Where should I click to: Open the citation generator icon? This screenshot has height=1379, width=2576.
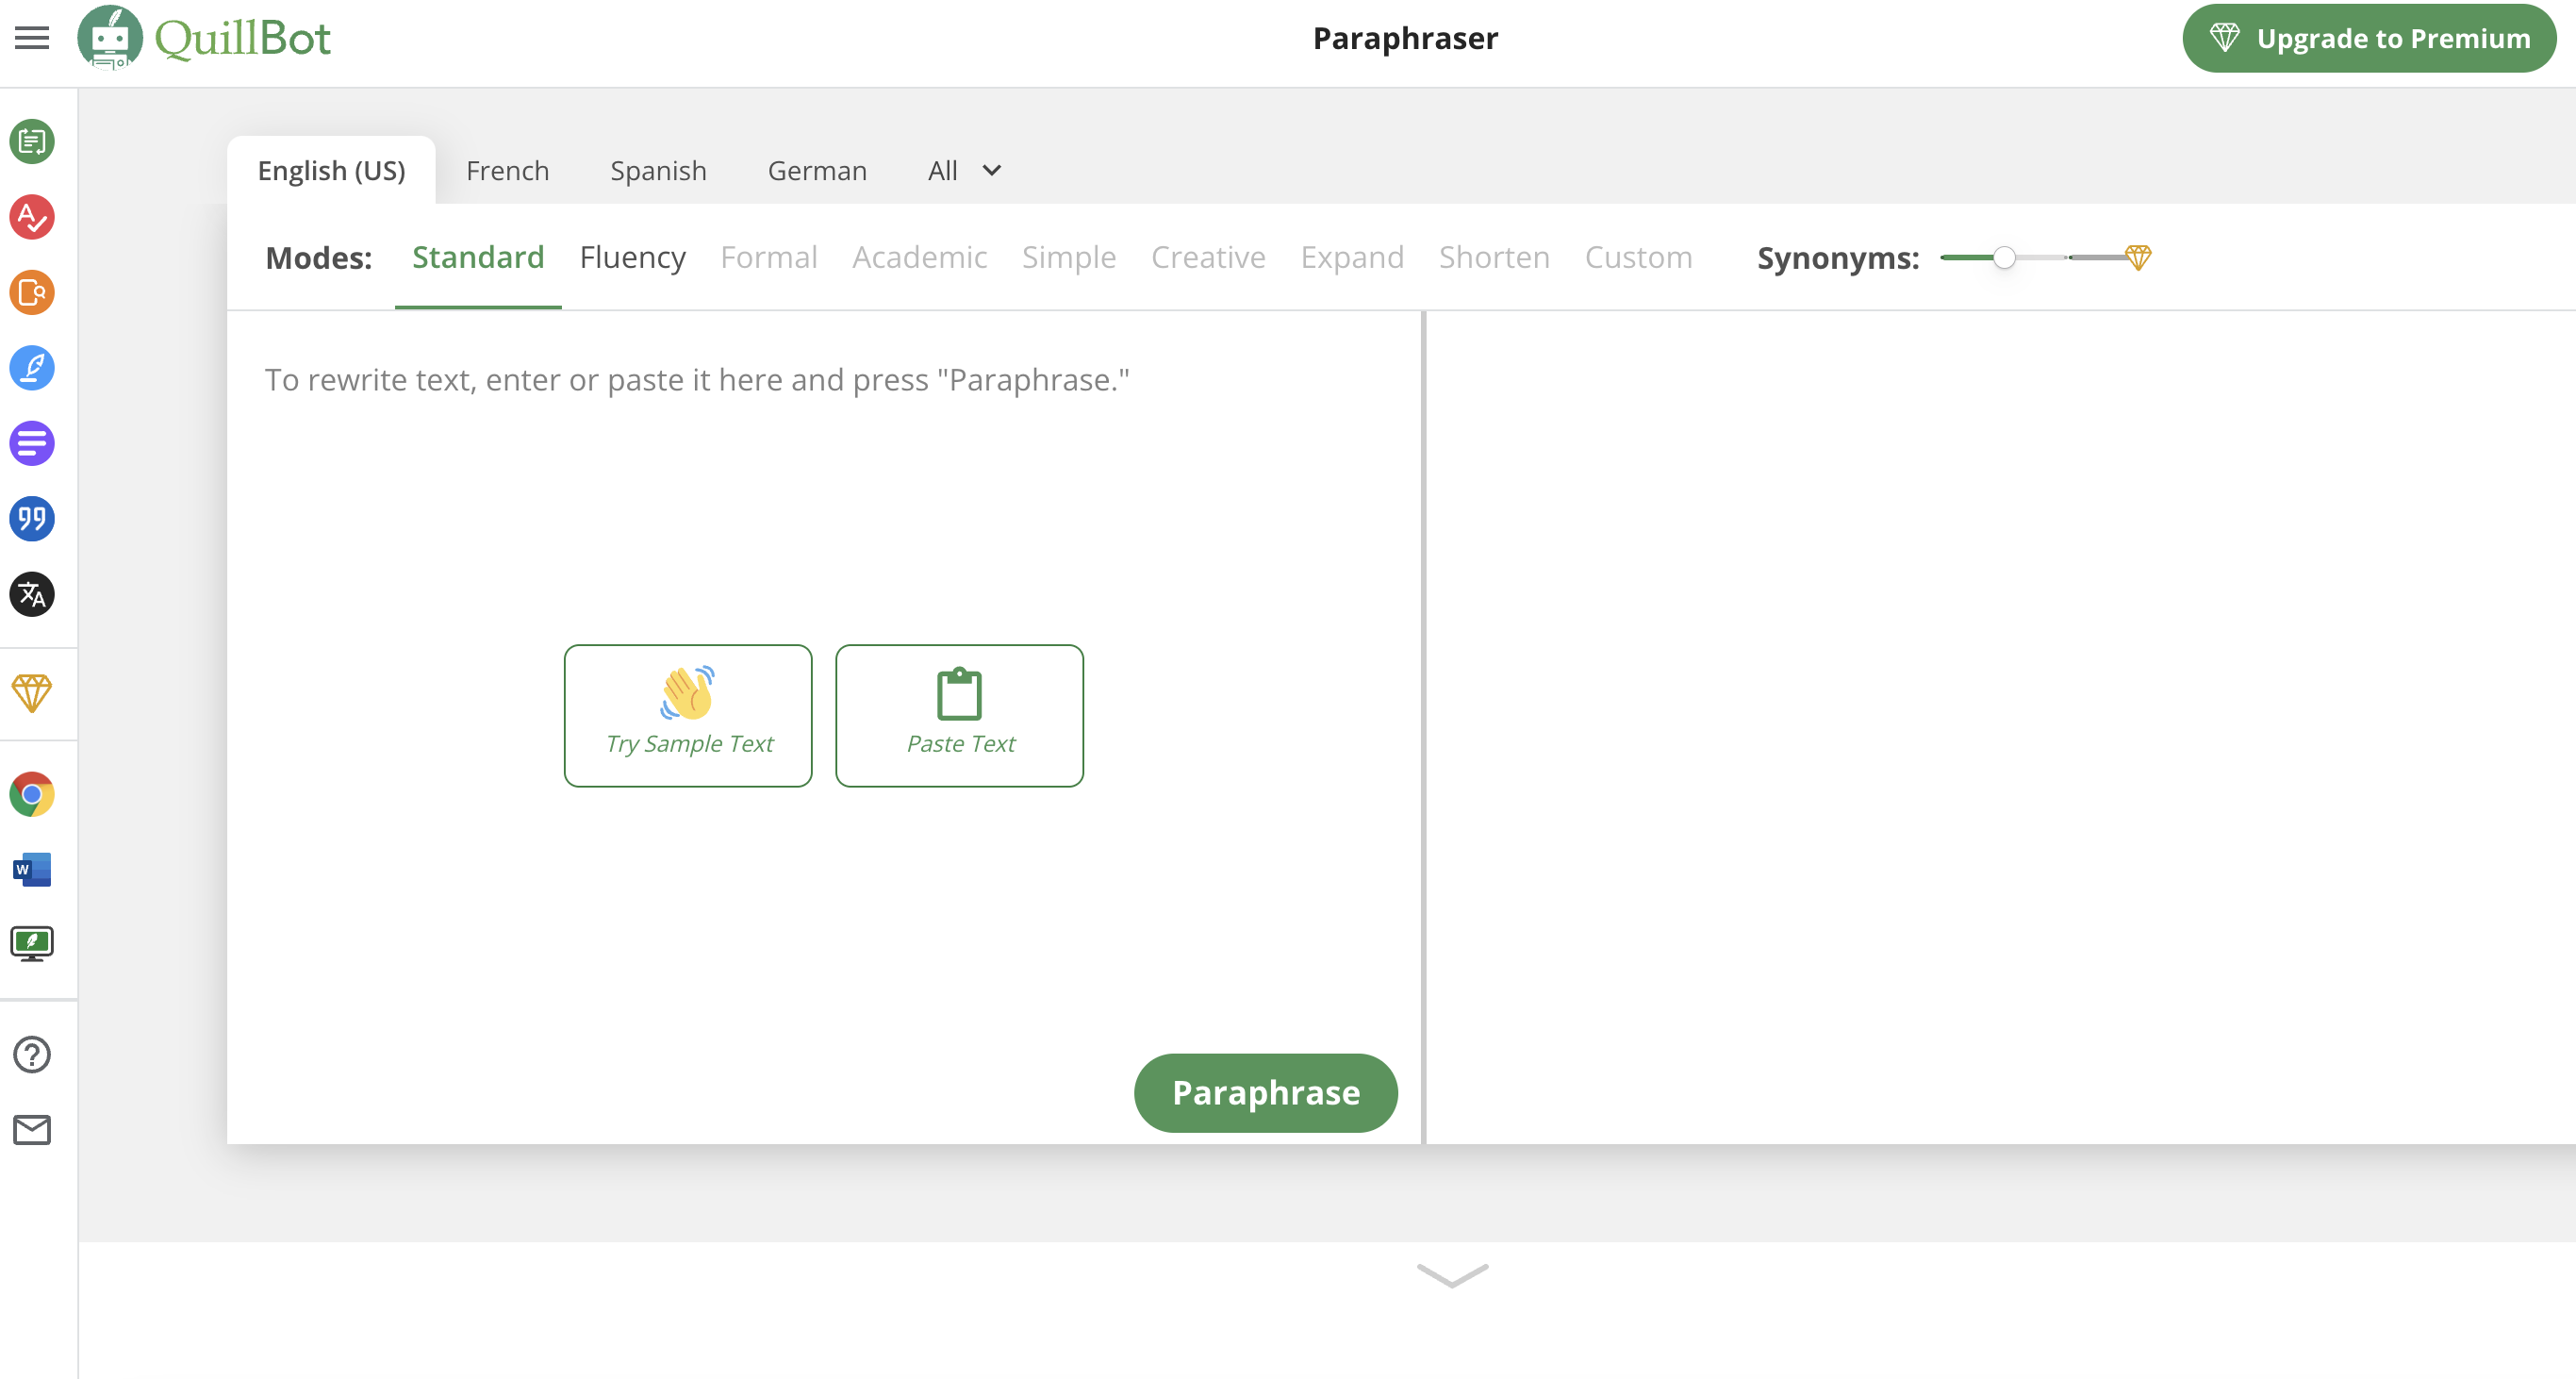[34, 520]
